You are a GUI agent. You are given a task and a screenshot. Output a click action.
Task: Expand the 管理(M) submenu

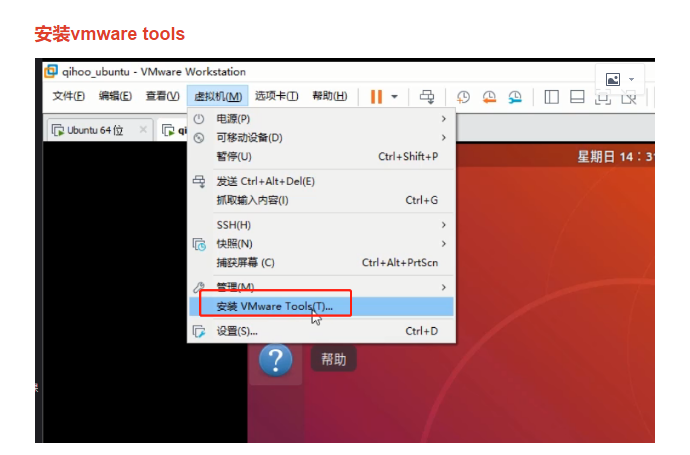tap(321, 287)
